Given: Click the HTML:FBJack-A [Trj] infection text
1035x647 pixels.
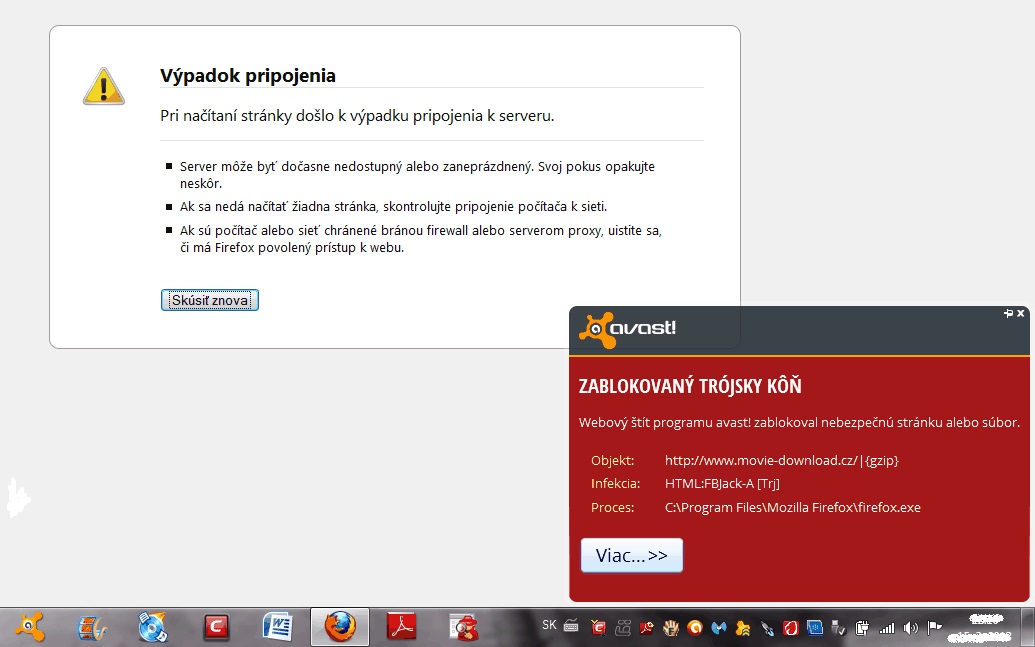Looking at the screenshot, I should pos(722,483).
